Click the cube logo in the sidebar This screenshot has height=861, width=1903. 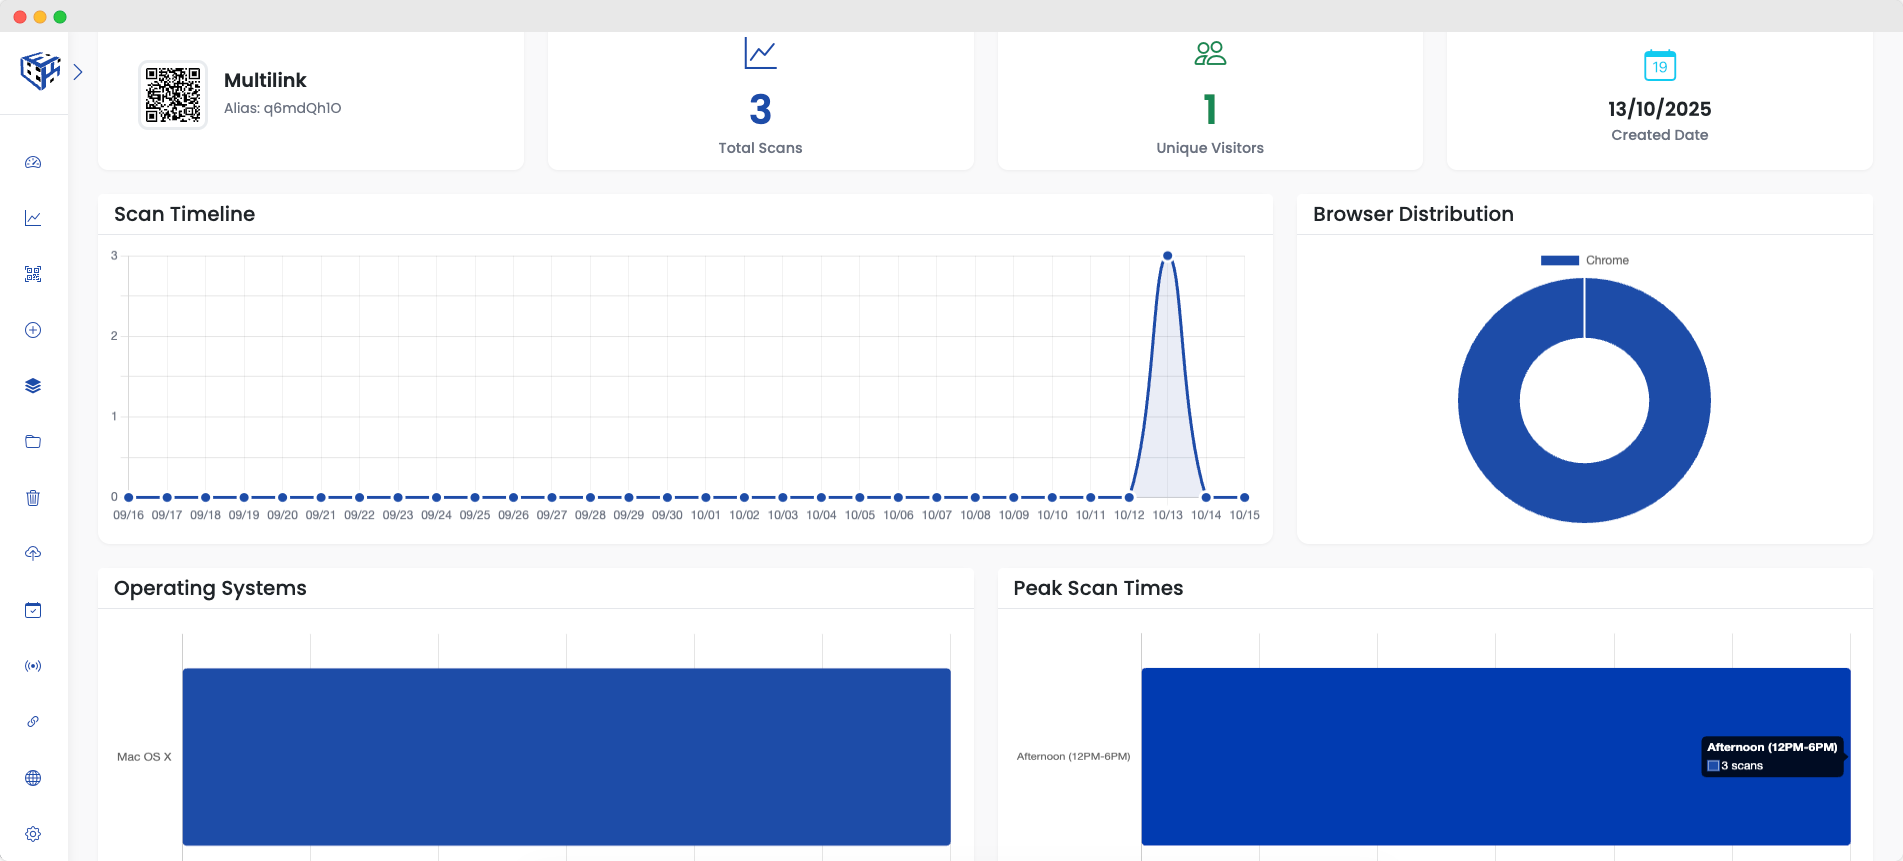[40, 71]
